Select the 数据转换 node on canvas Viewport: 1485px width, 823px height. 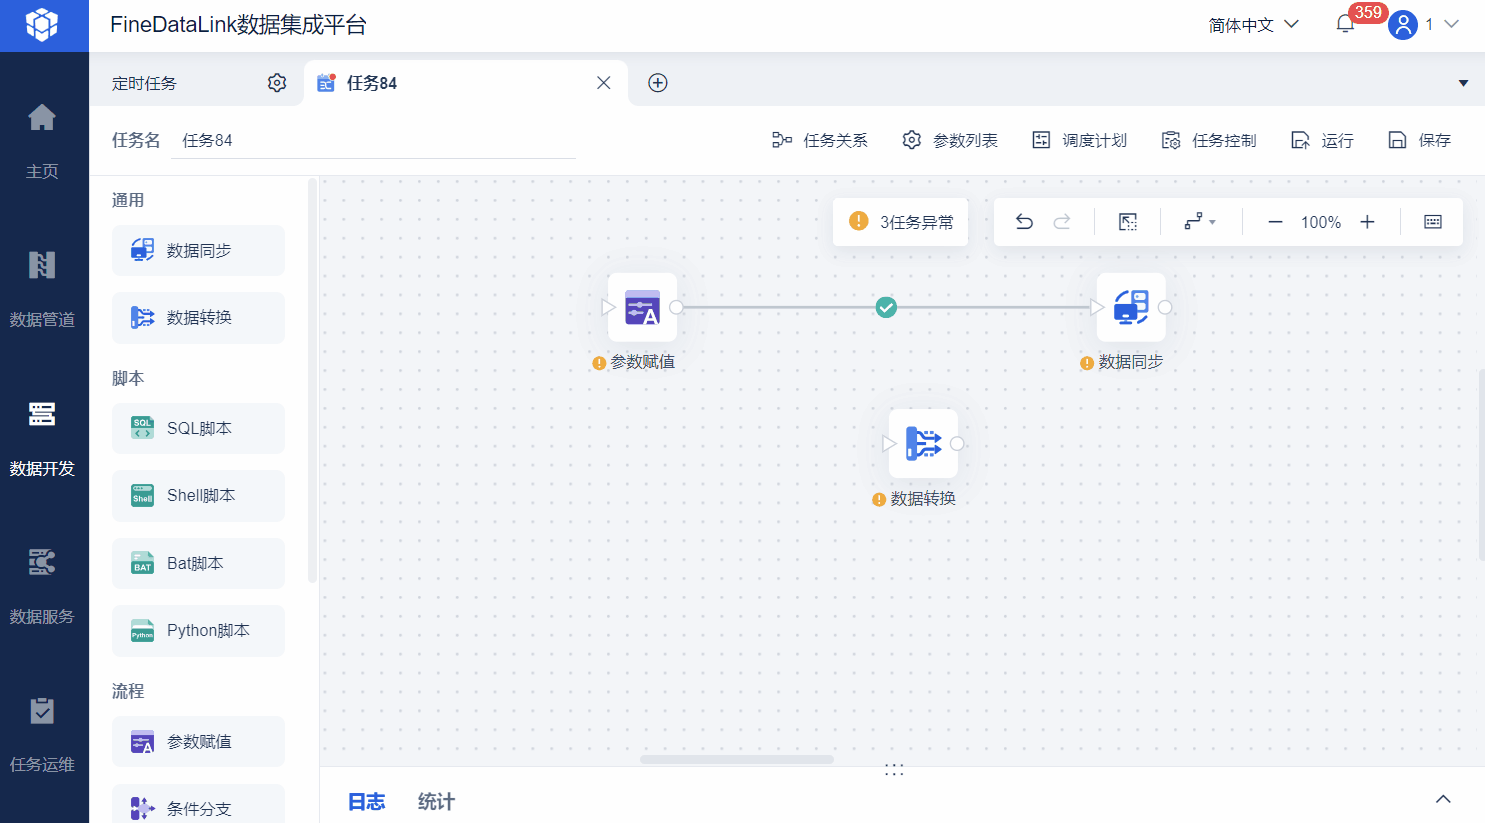click(923, 443)
